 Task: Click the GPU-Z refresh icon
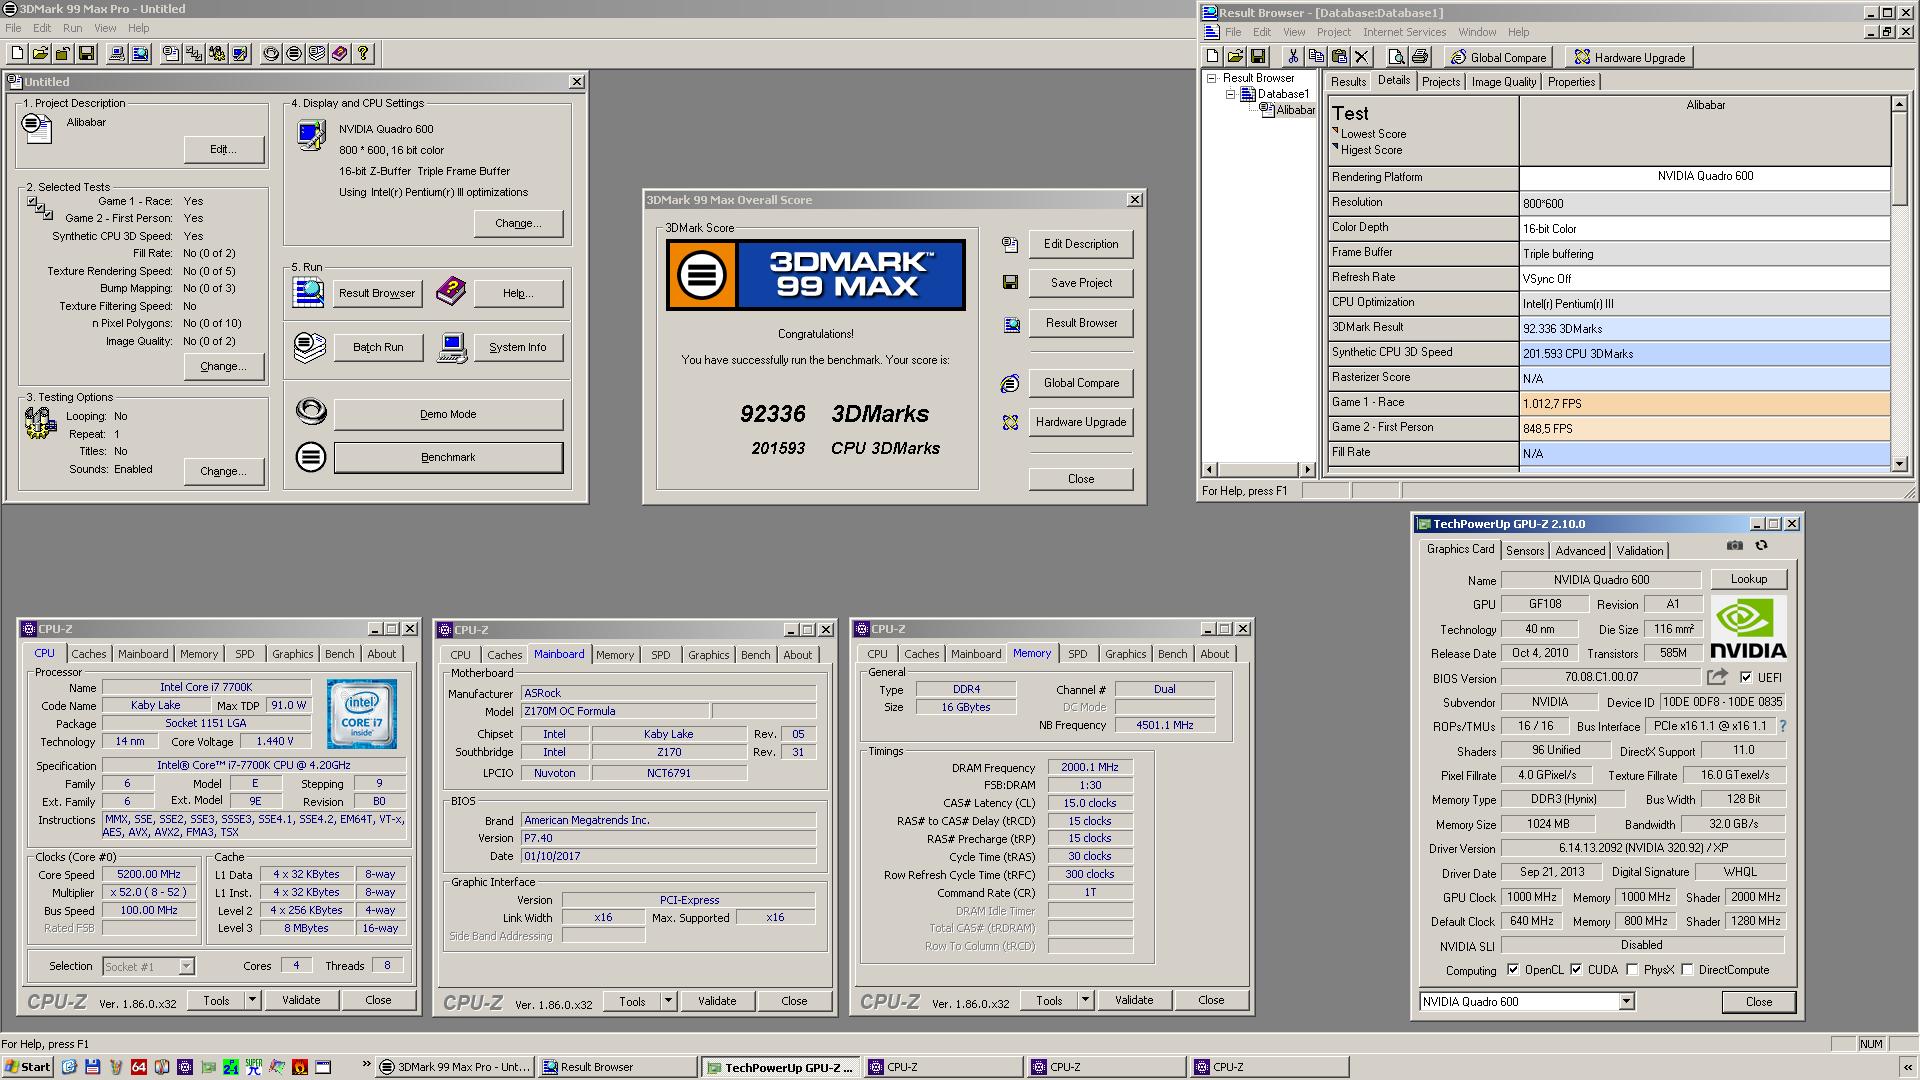point(1762,546)
